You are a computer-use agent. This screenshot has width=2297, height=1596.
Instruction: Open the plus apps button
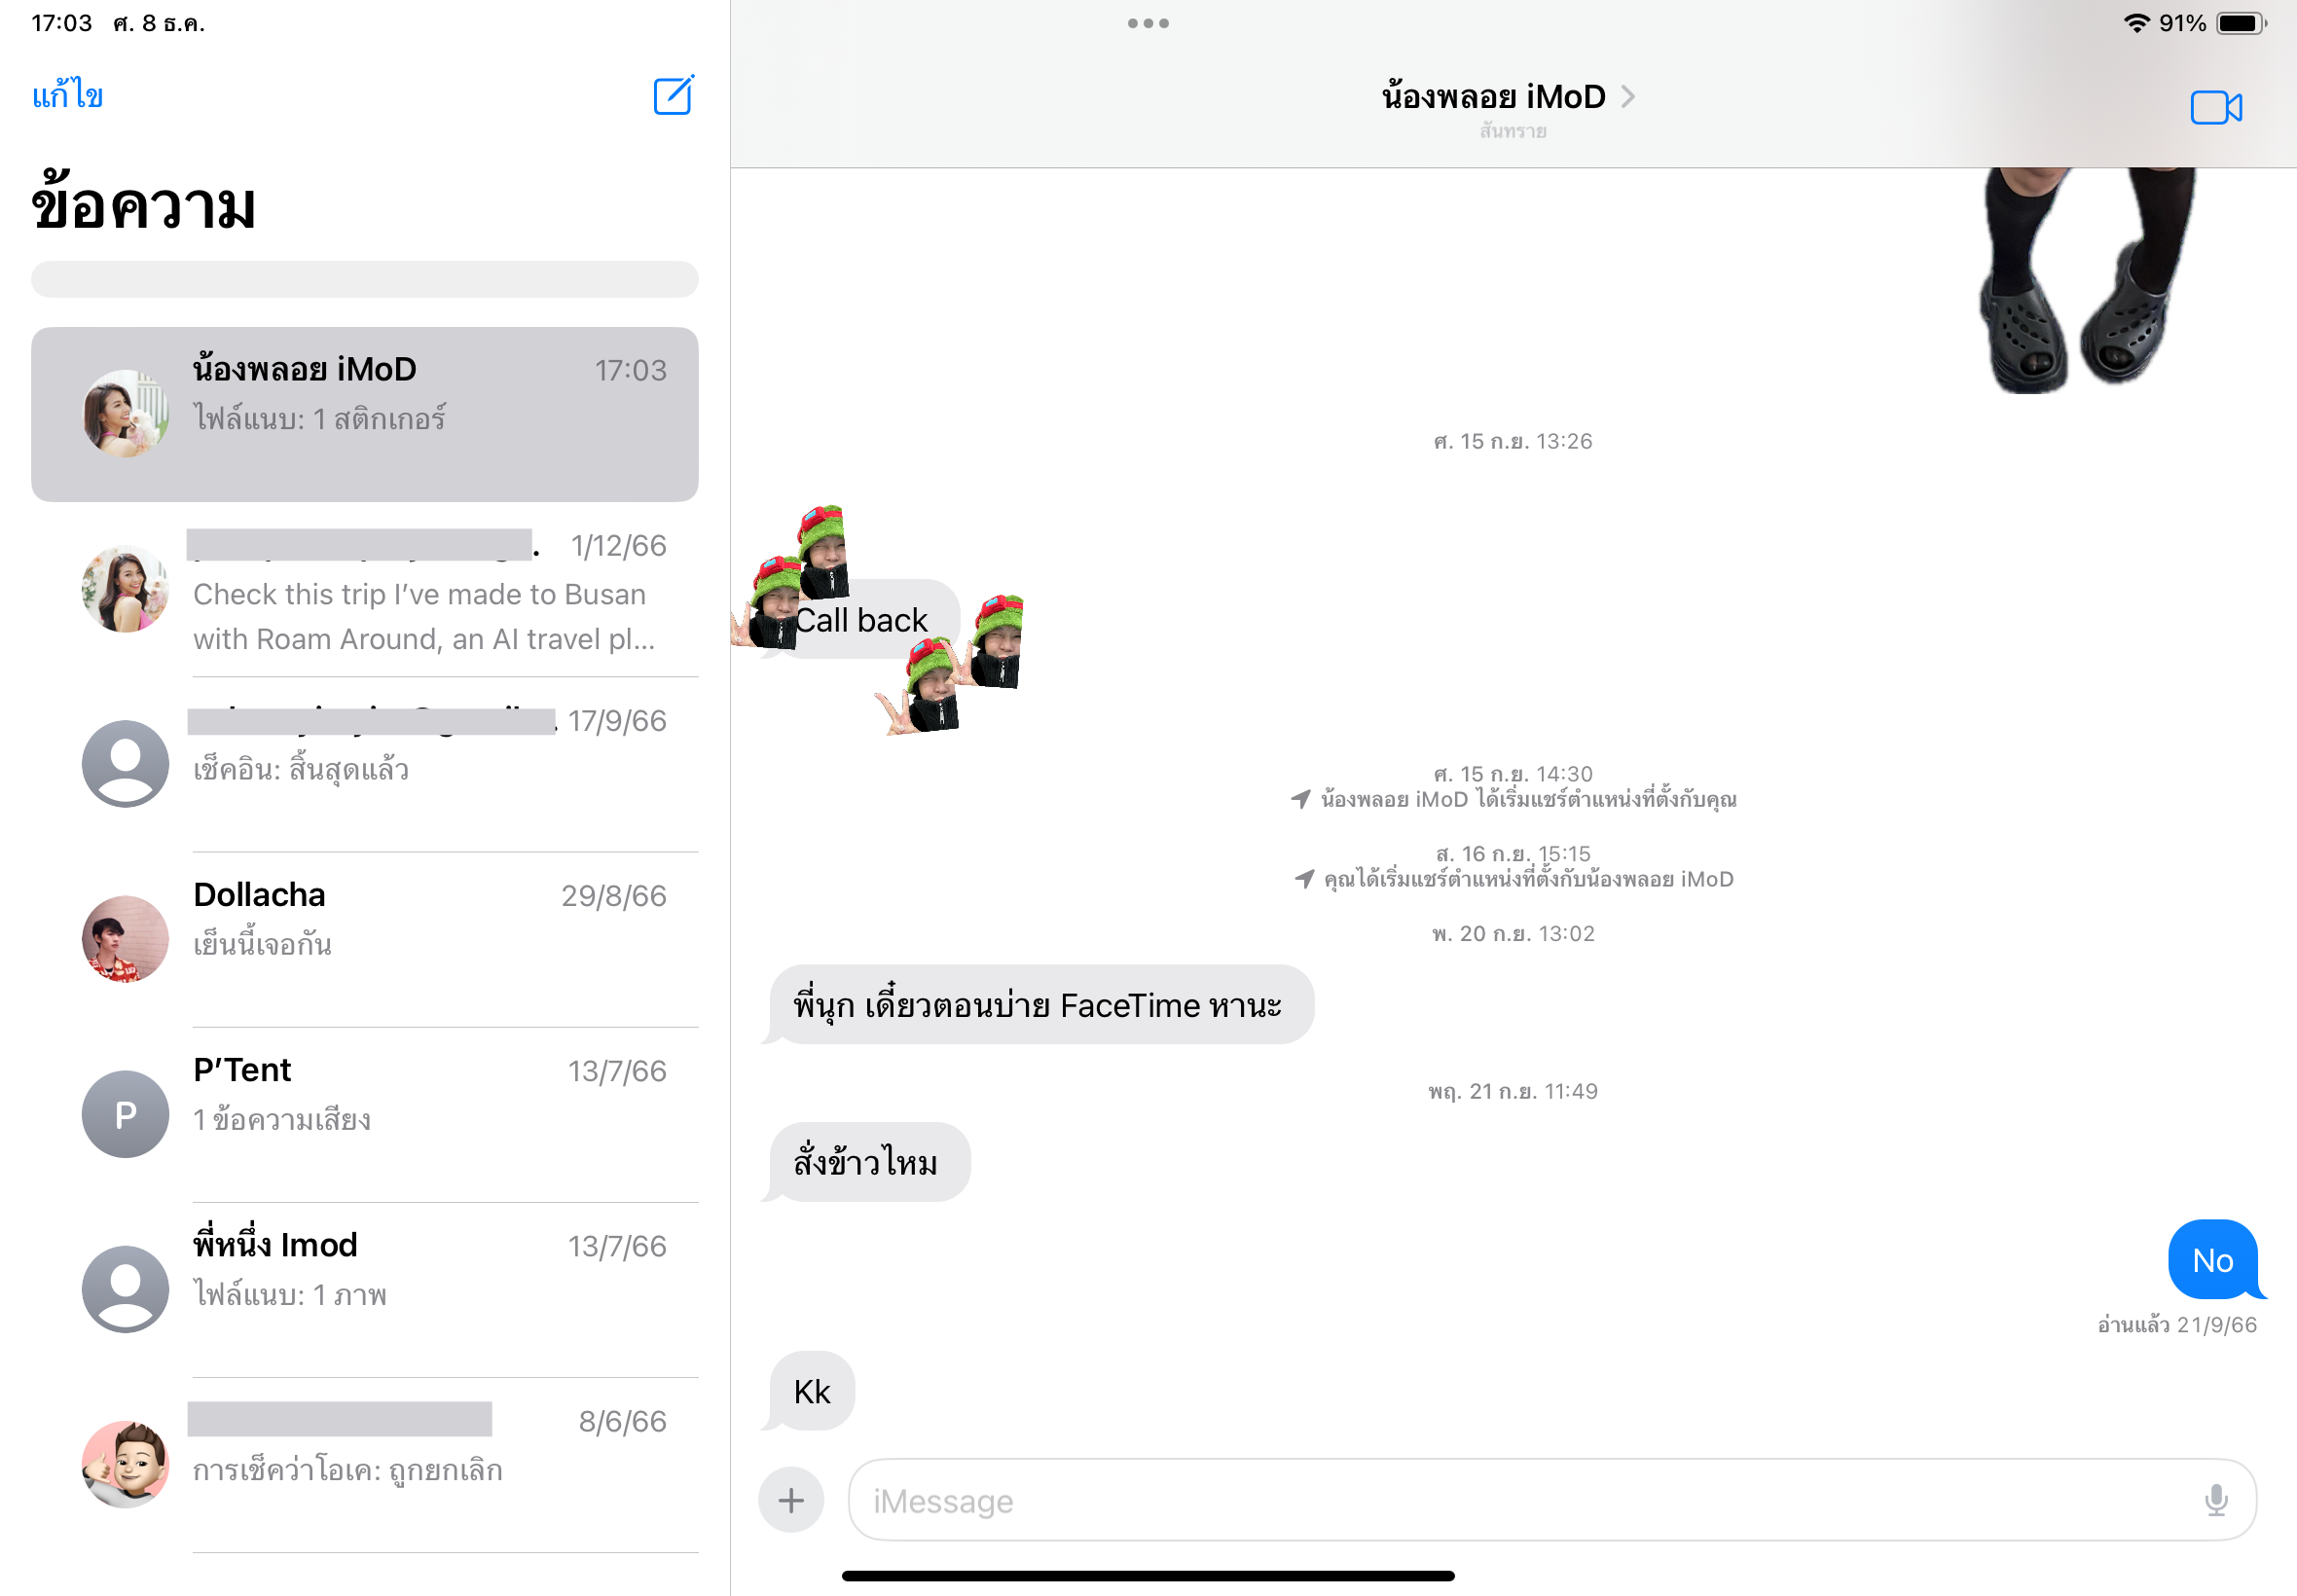[791, 1500]
